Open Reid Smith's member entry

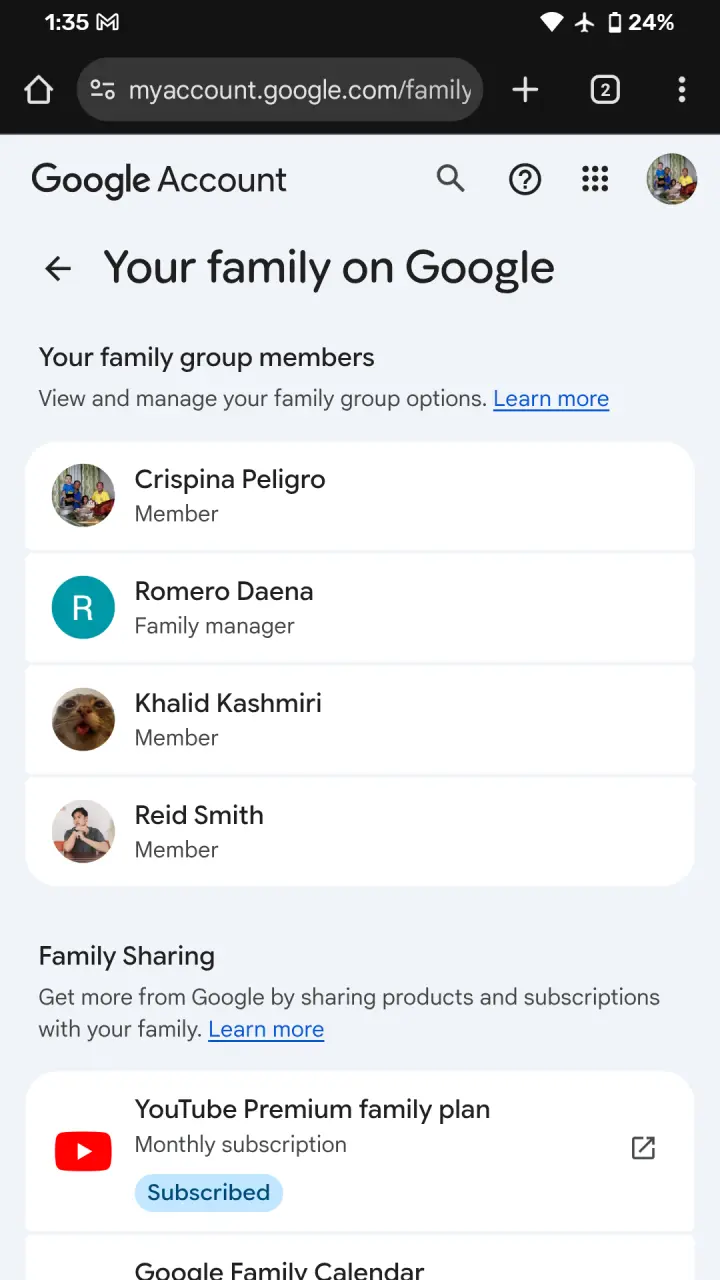360,831
